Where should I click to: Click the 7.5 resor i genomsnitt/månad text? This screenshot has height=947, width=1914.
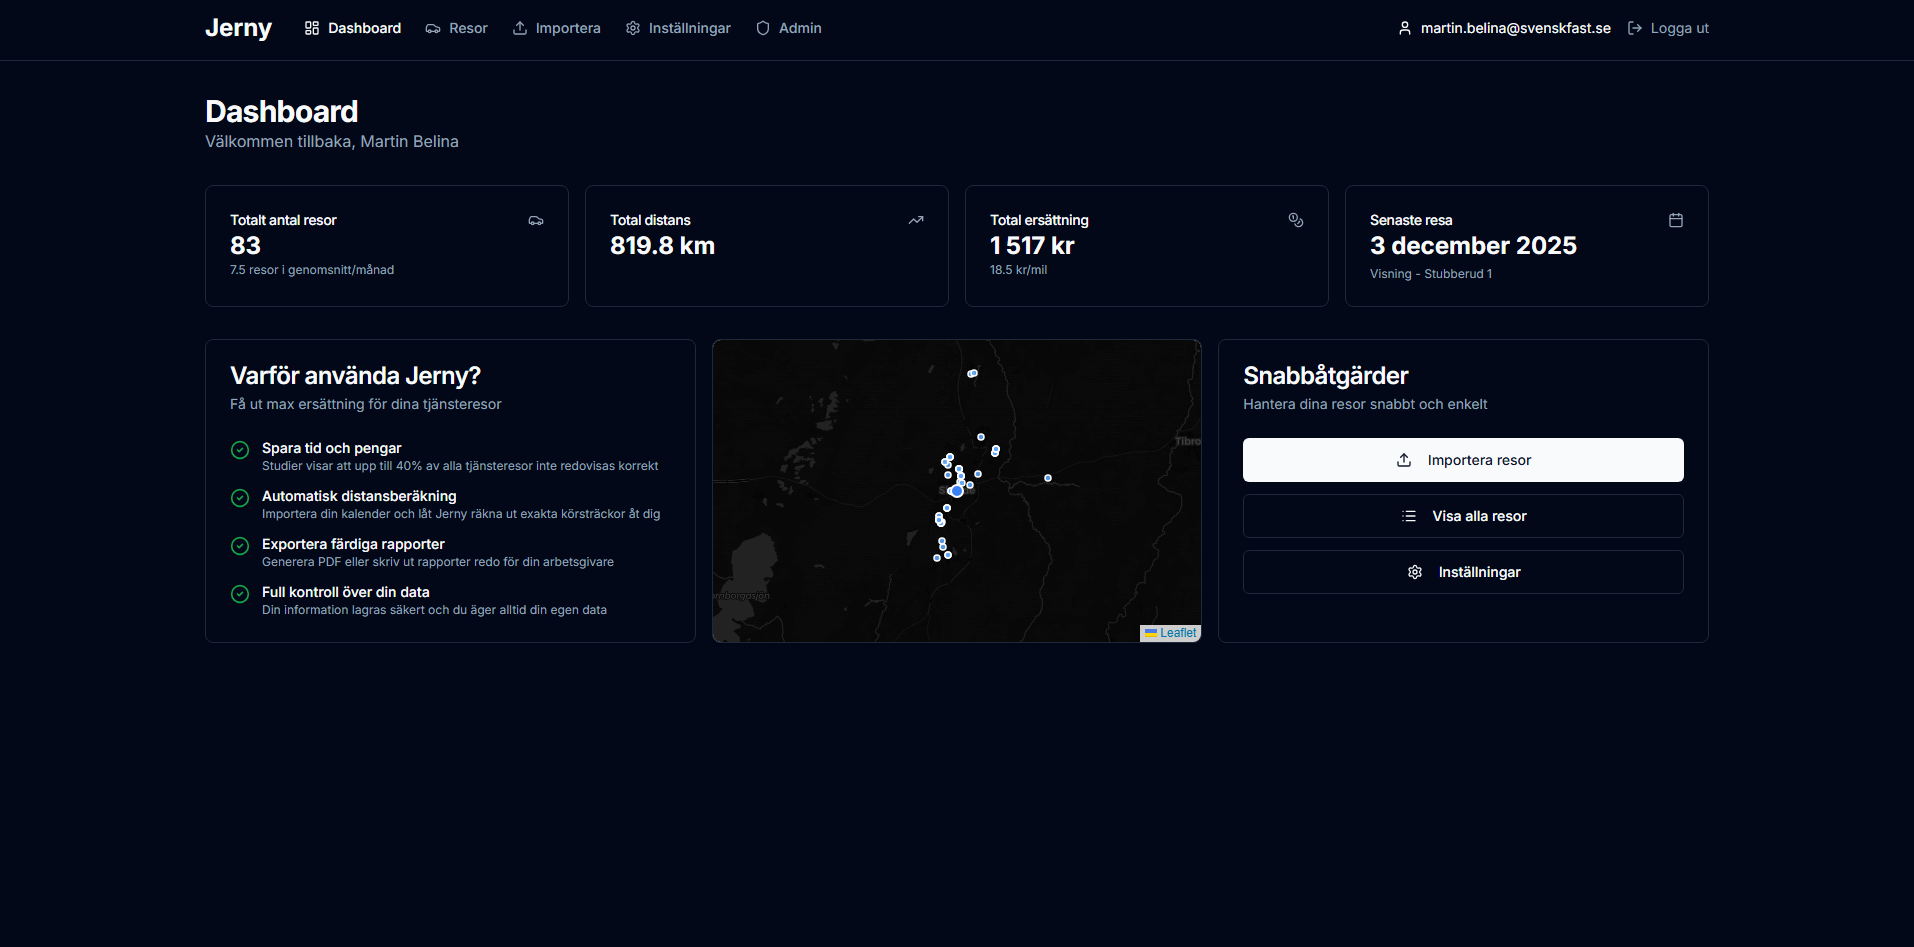[x=312, y=270]
